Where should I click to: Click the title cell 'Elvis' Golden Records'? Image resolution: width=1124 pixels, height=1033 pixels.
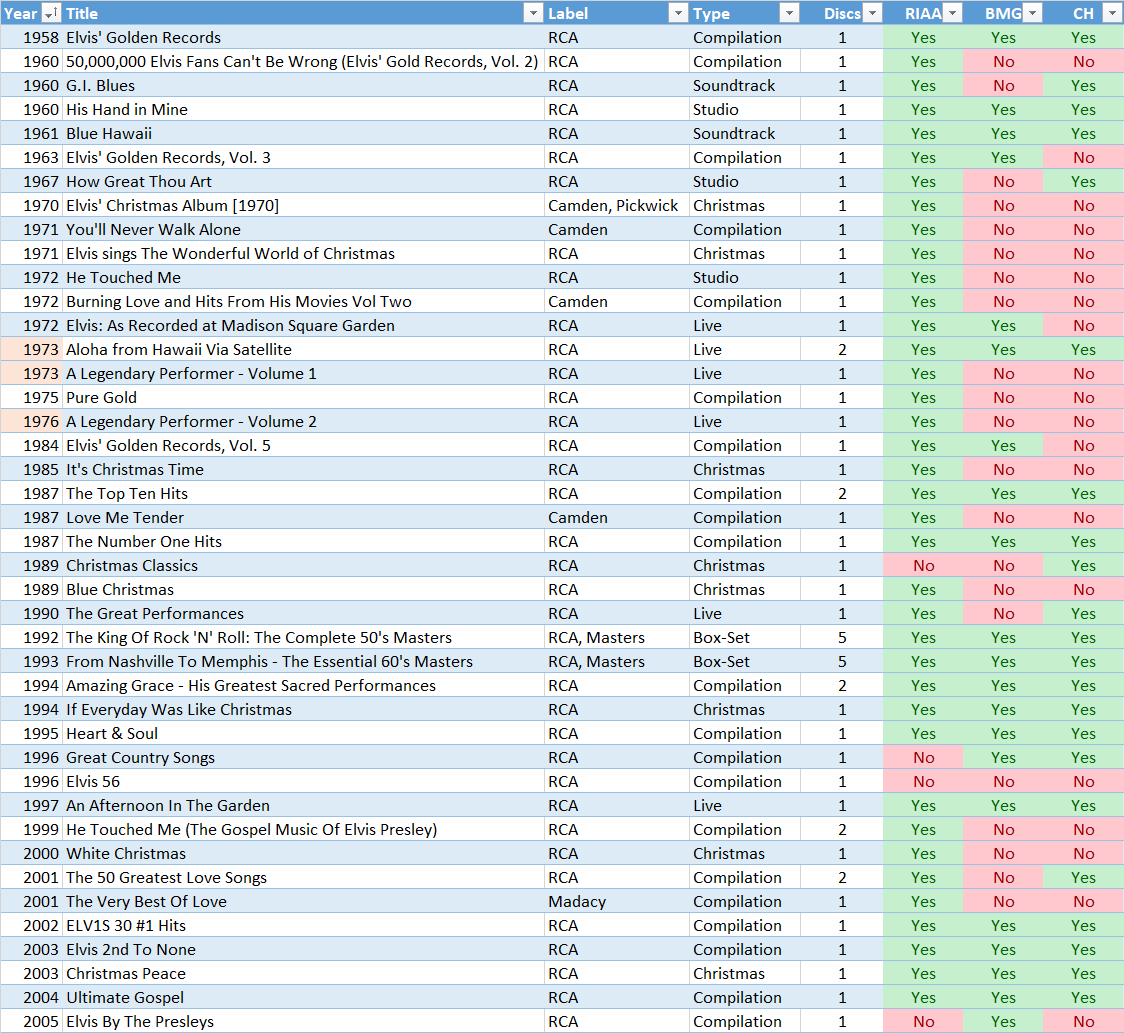click(x=303, y=37)
